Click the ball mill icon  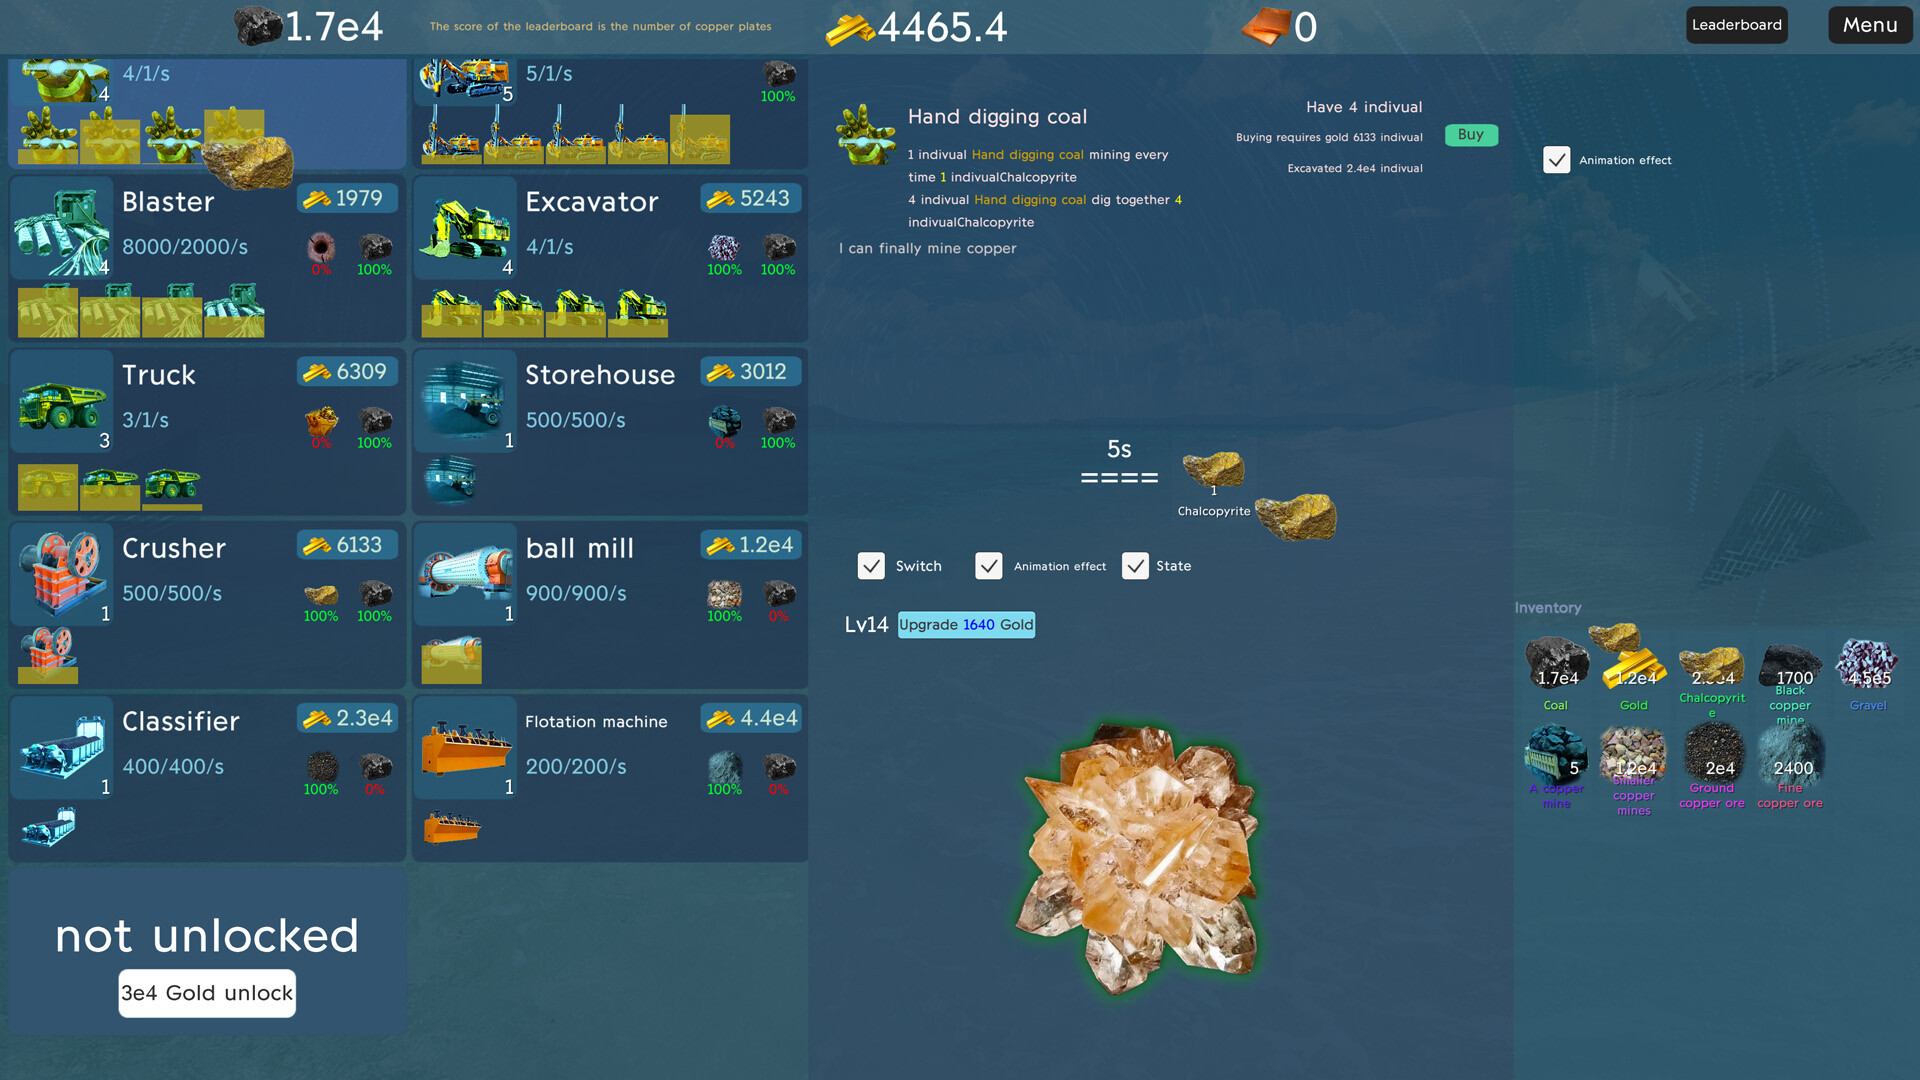tap(465, 574)
